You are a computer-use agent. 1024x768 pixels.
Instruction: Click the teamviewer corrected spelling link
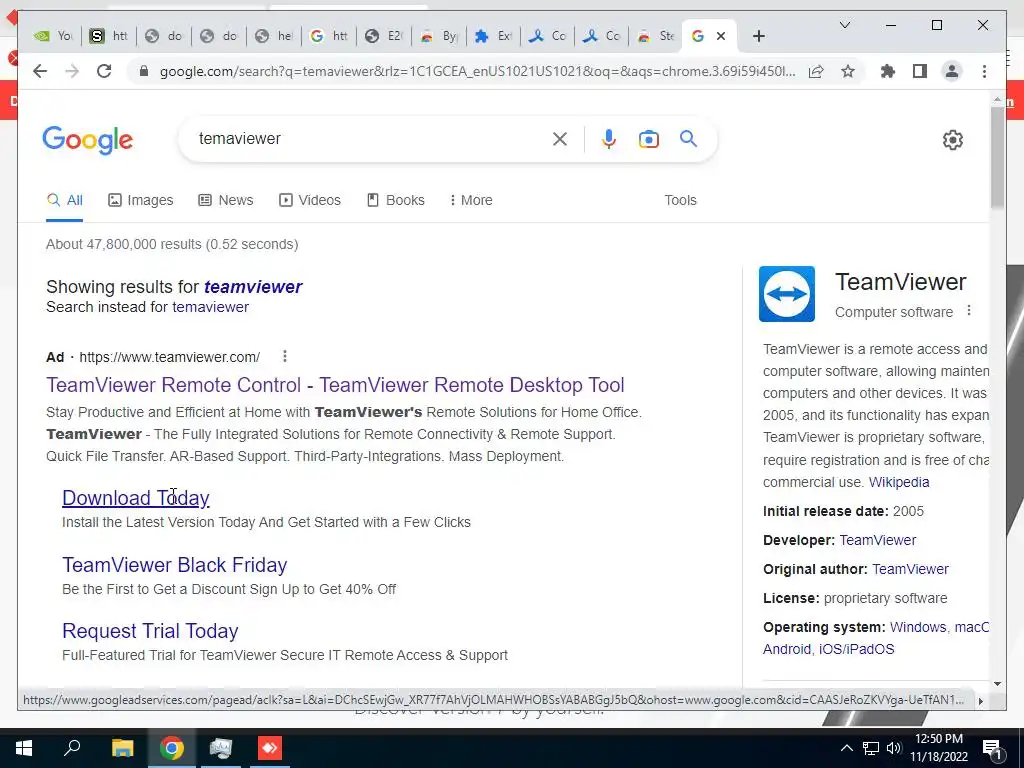pos(253,287)
